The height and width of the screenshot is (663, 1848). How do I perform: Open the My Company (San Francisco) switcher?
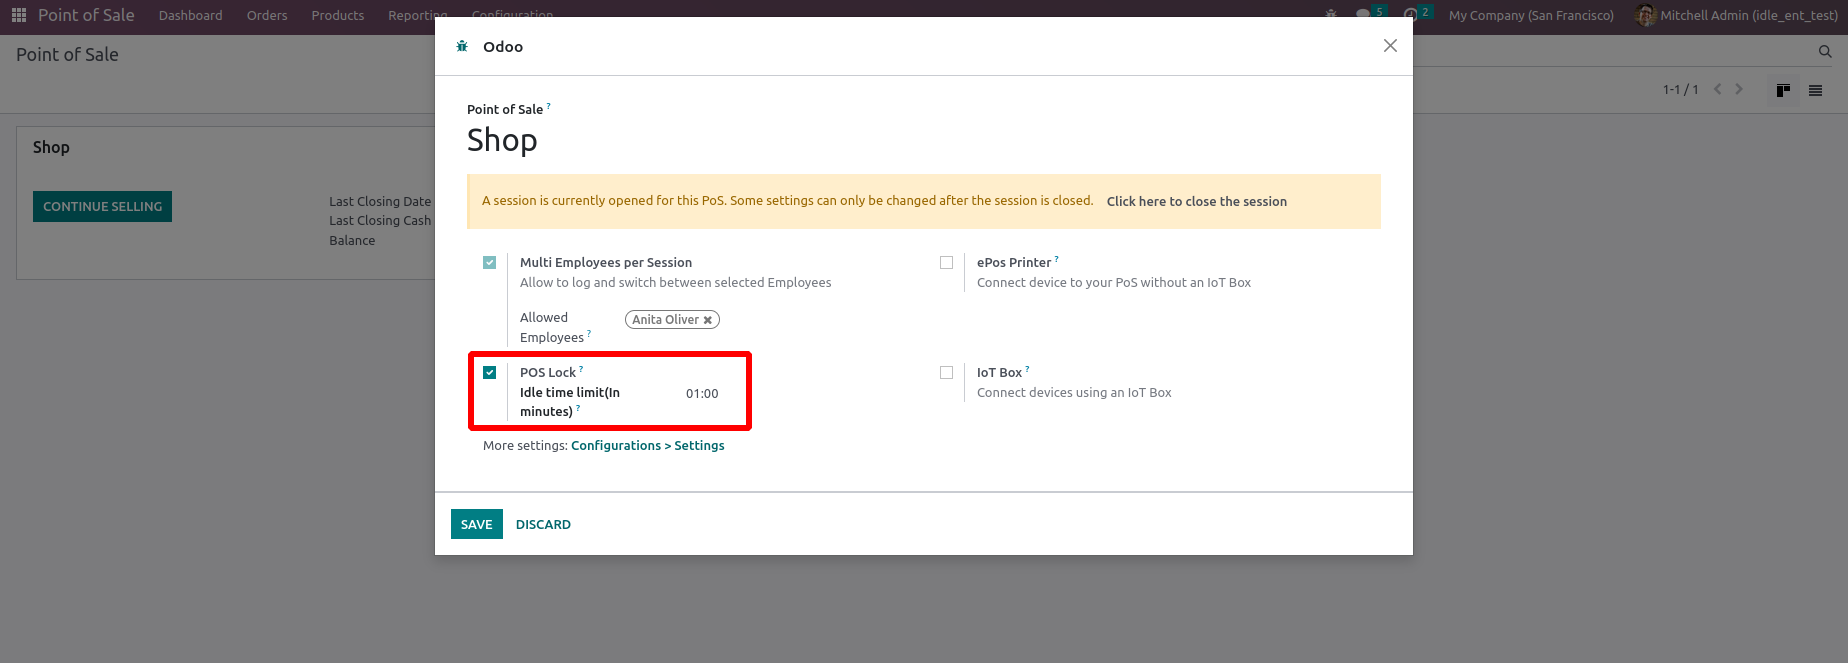(1531, 15)
